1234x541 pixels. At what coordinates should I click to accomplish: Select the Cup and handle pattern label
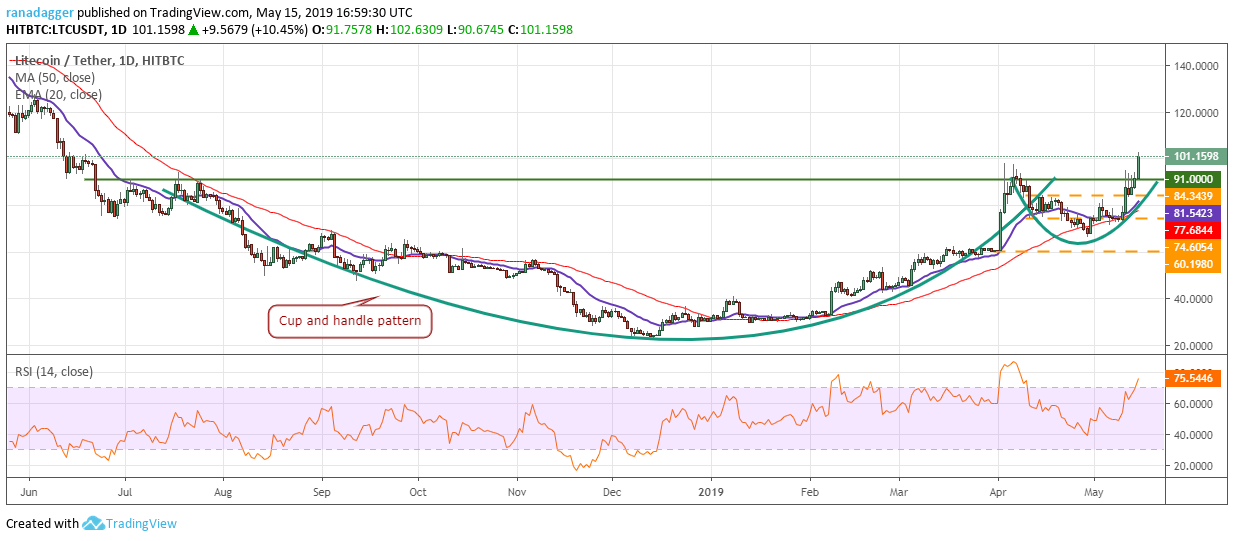(x=350, y=322)
